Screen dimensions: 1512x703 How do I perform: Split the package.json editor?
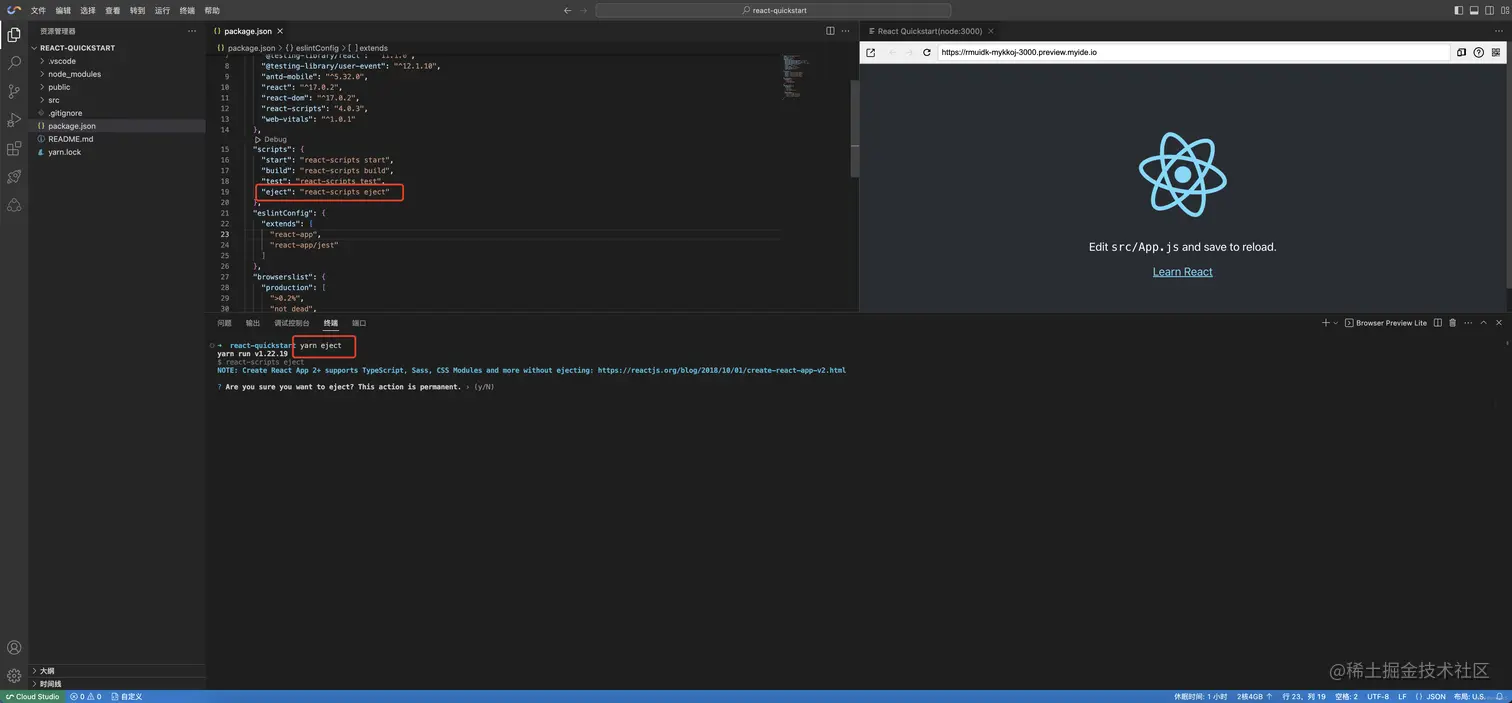[830, 31]
